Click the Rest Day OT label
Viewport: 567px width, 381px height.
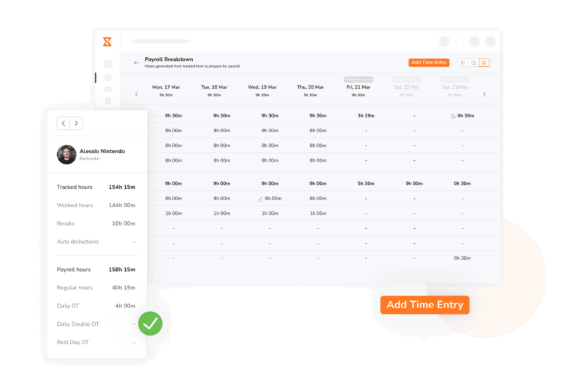(x=73, y=342)
